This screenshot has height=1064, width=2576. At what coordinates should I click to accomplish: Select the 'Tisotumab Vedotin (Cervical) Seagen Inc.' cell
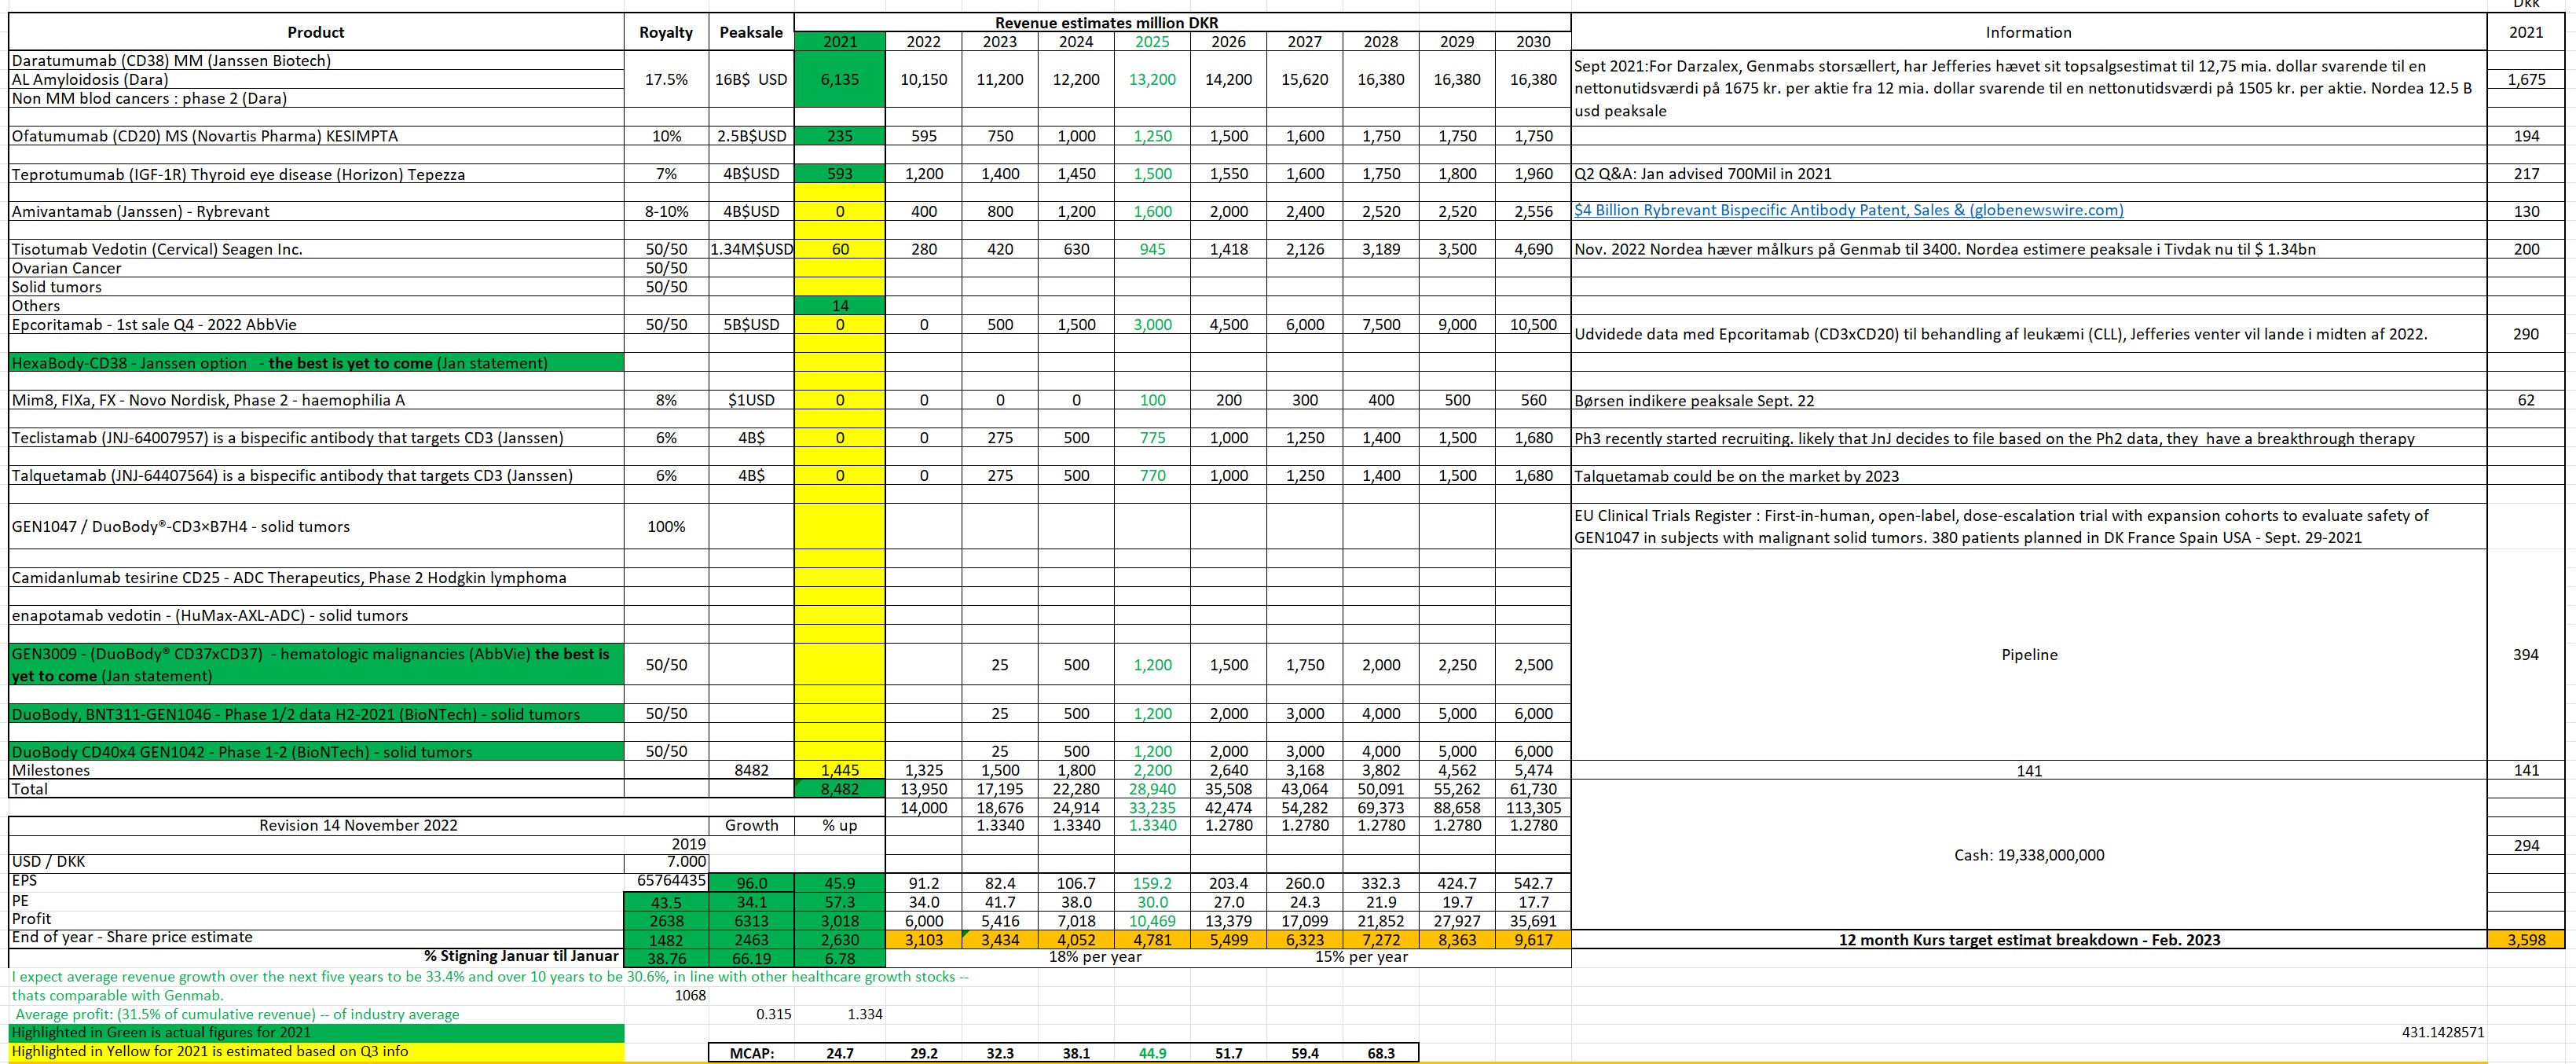(x=316, y=249)
